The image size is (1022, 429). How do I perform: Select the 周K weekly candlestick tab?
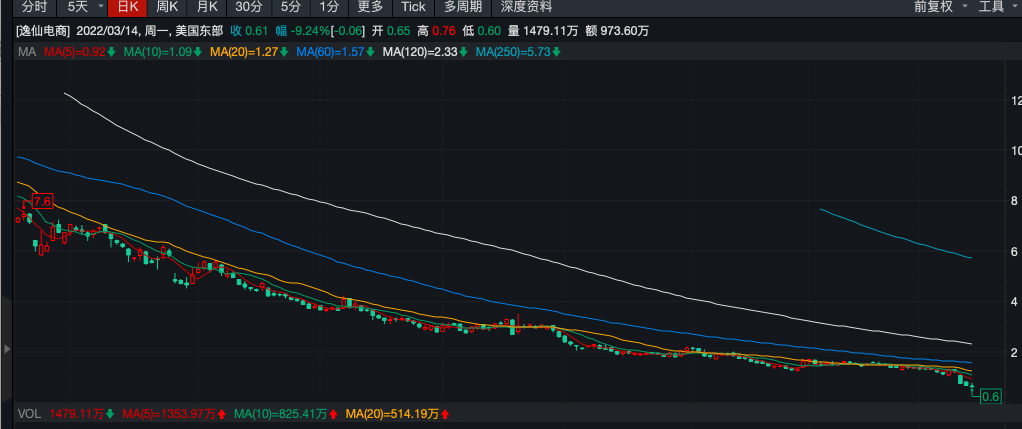point(167,7)
